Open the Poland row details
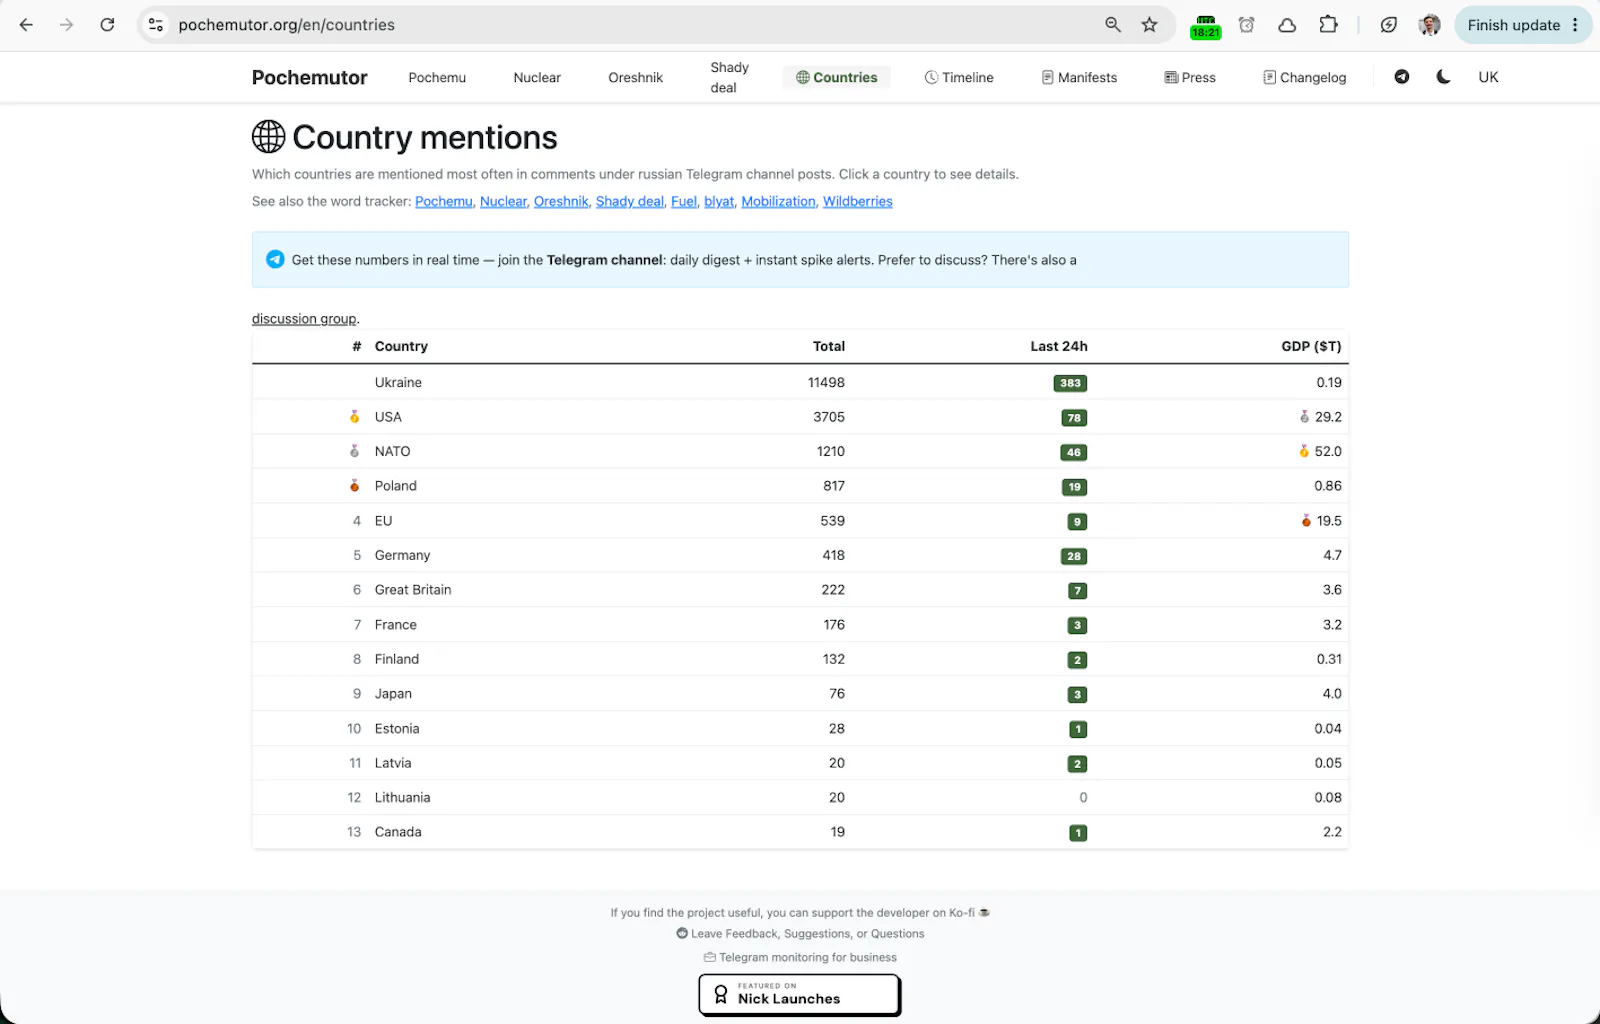1600x1024 pixels. tap(800, 486)
